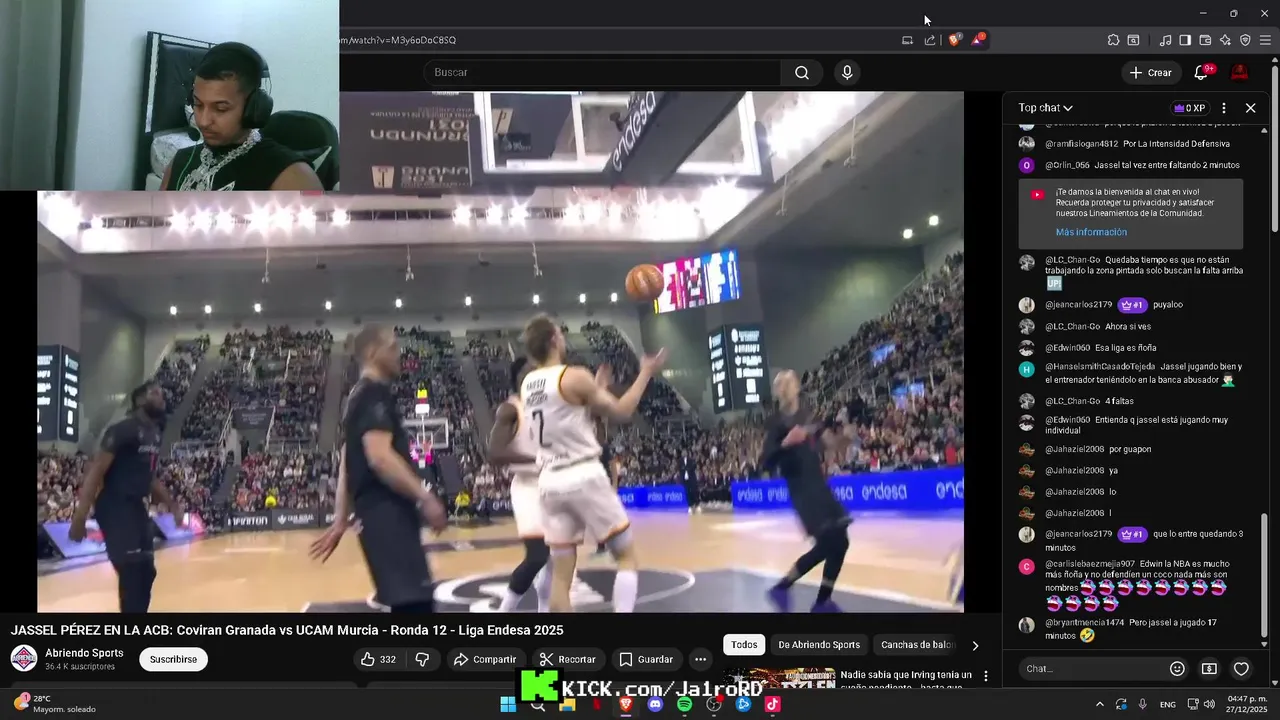Click the install app icon in address bar
The width and height of the screenshot is (1280, 720).
(x=907, y=40)
